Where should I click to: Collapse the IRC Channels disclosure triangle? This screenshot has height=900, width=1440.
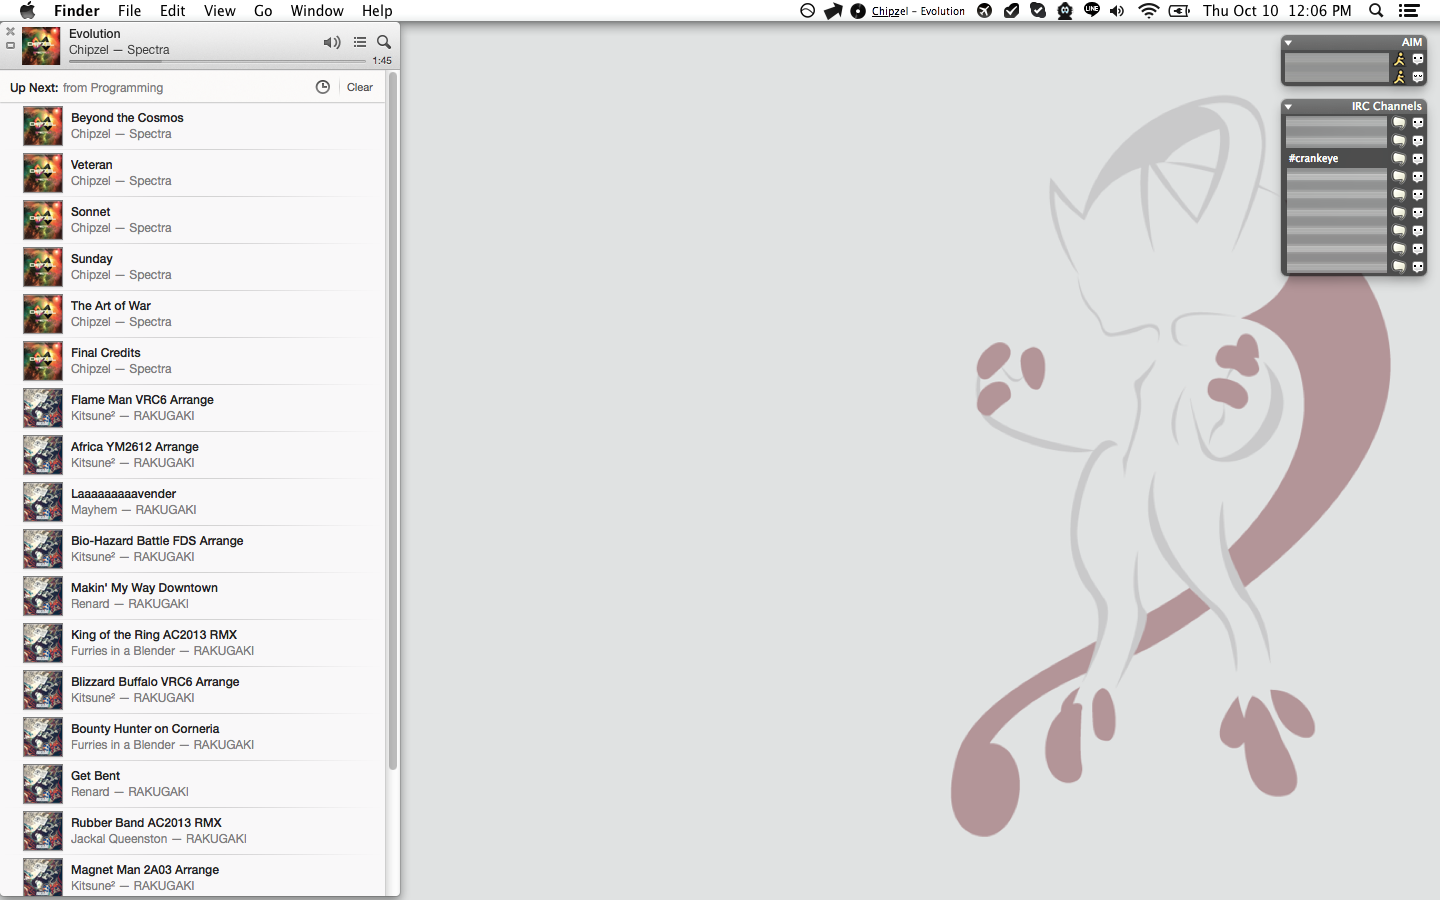[x=1289, y=106]
